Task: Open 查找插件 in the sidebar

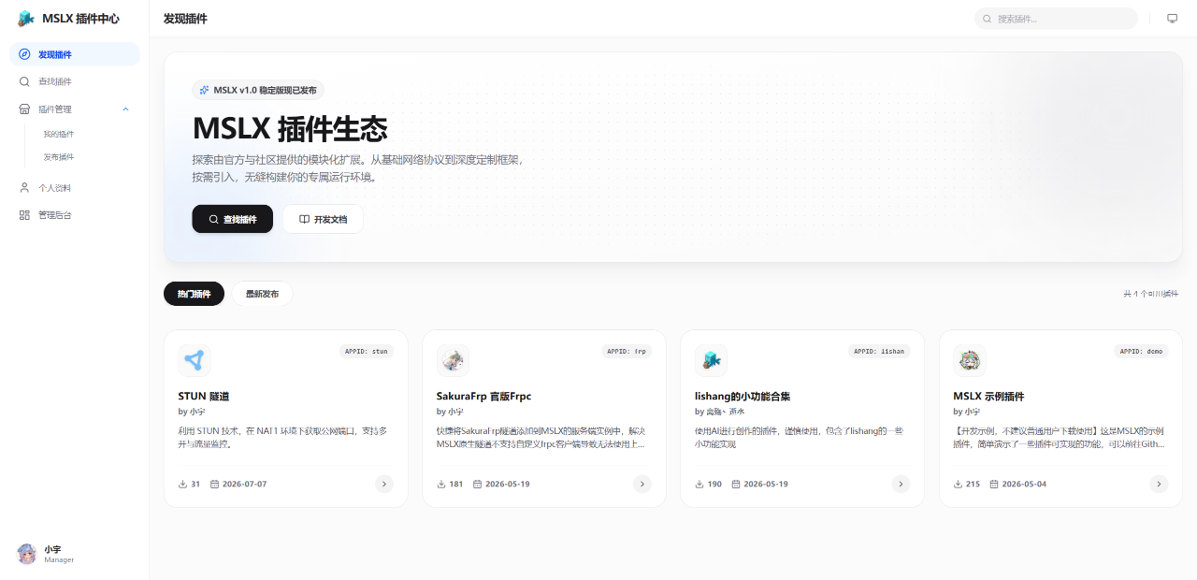Action: coord(74,82)
